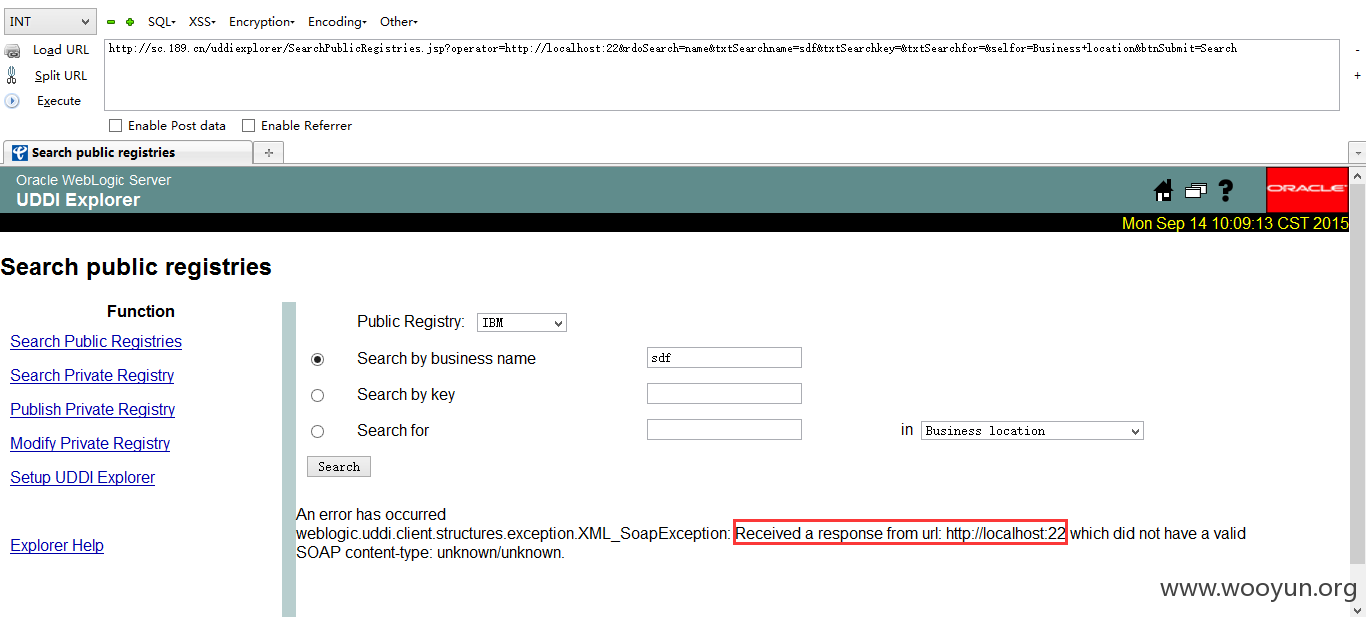Open Publish Private Registry link
This screenshot has width=1366, height=617.
[x=93, y=410]
